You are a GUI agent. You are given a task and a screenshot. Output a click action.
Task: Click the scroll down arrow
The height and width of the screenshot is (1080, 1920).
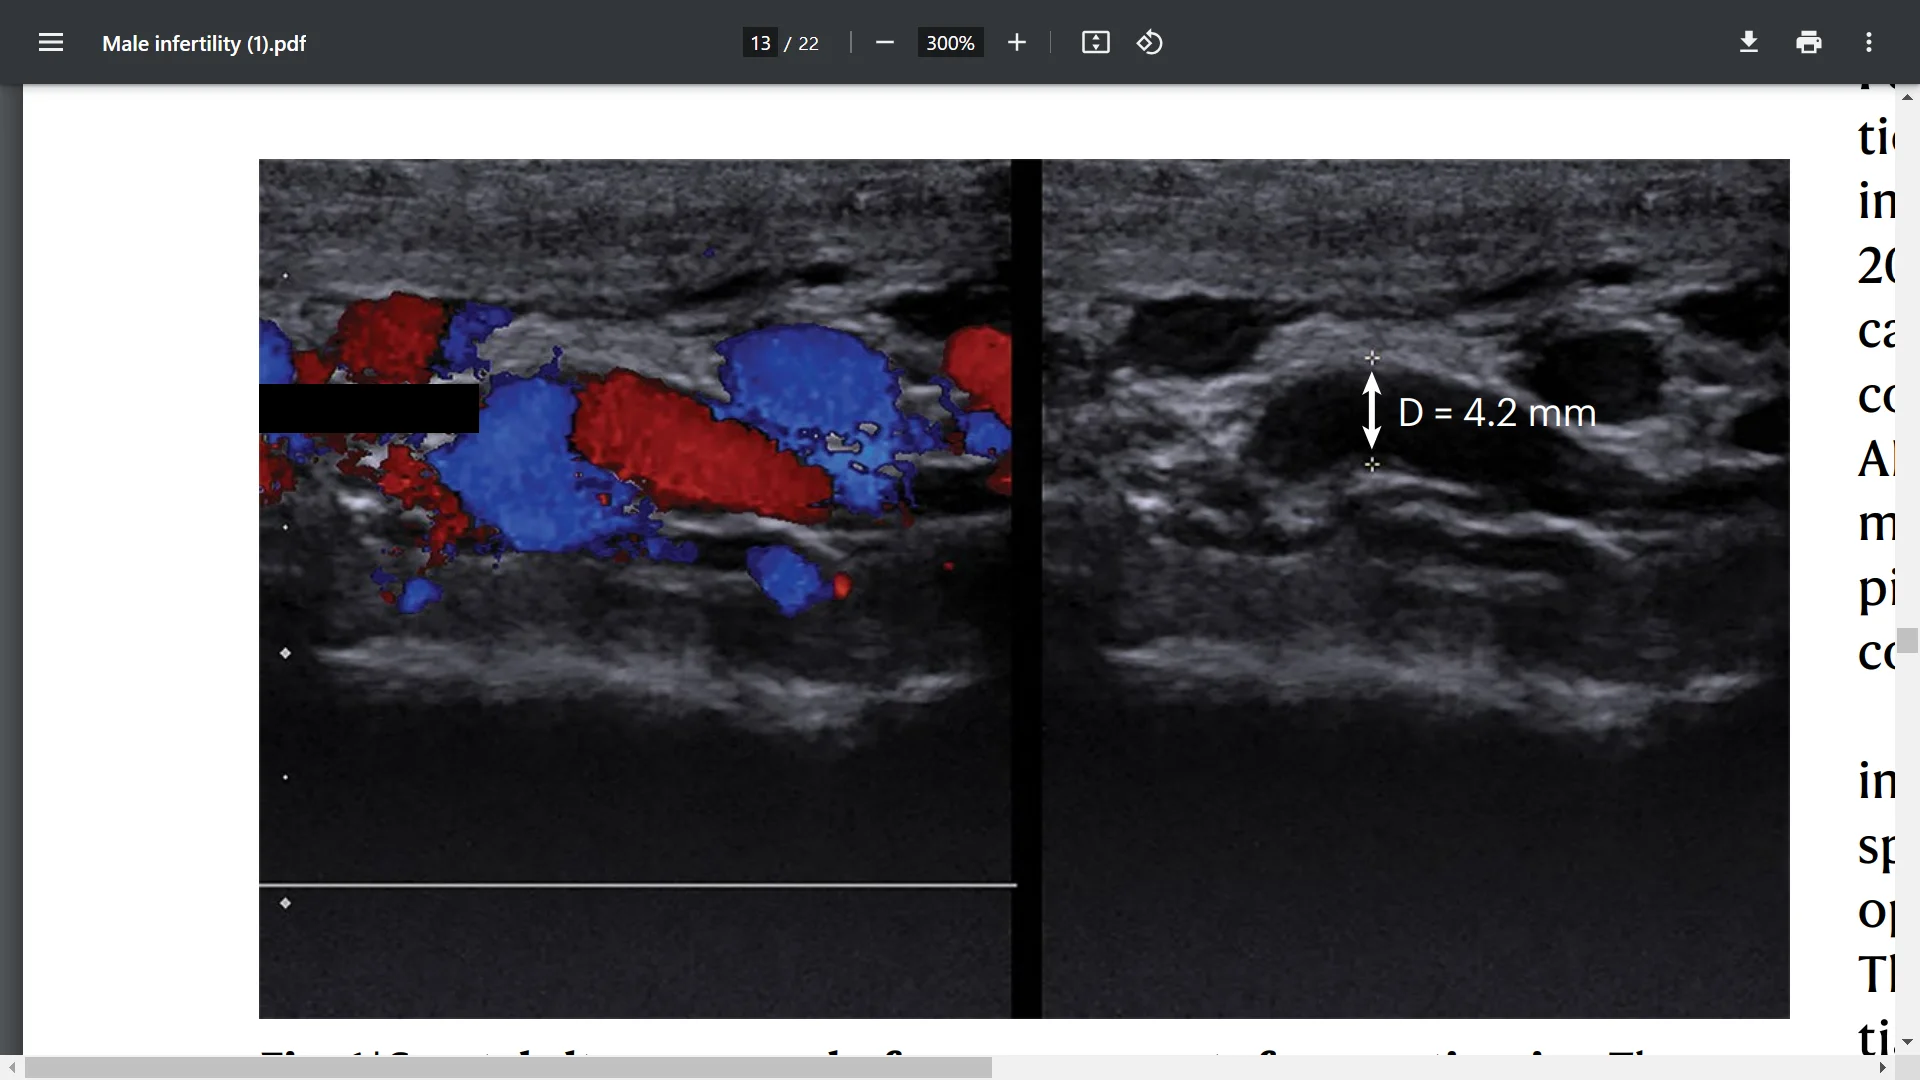tap(1908, 1042)
